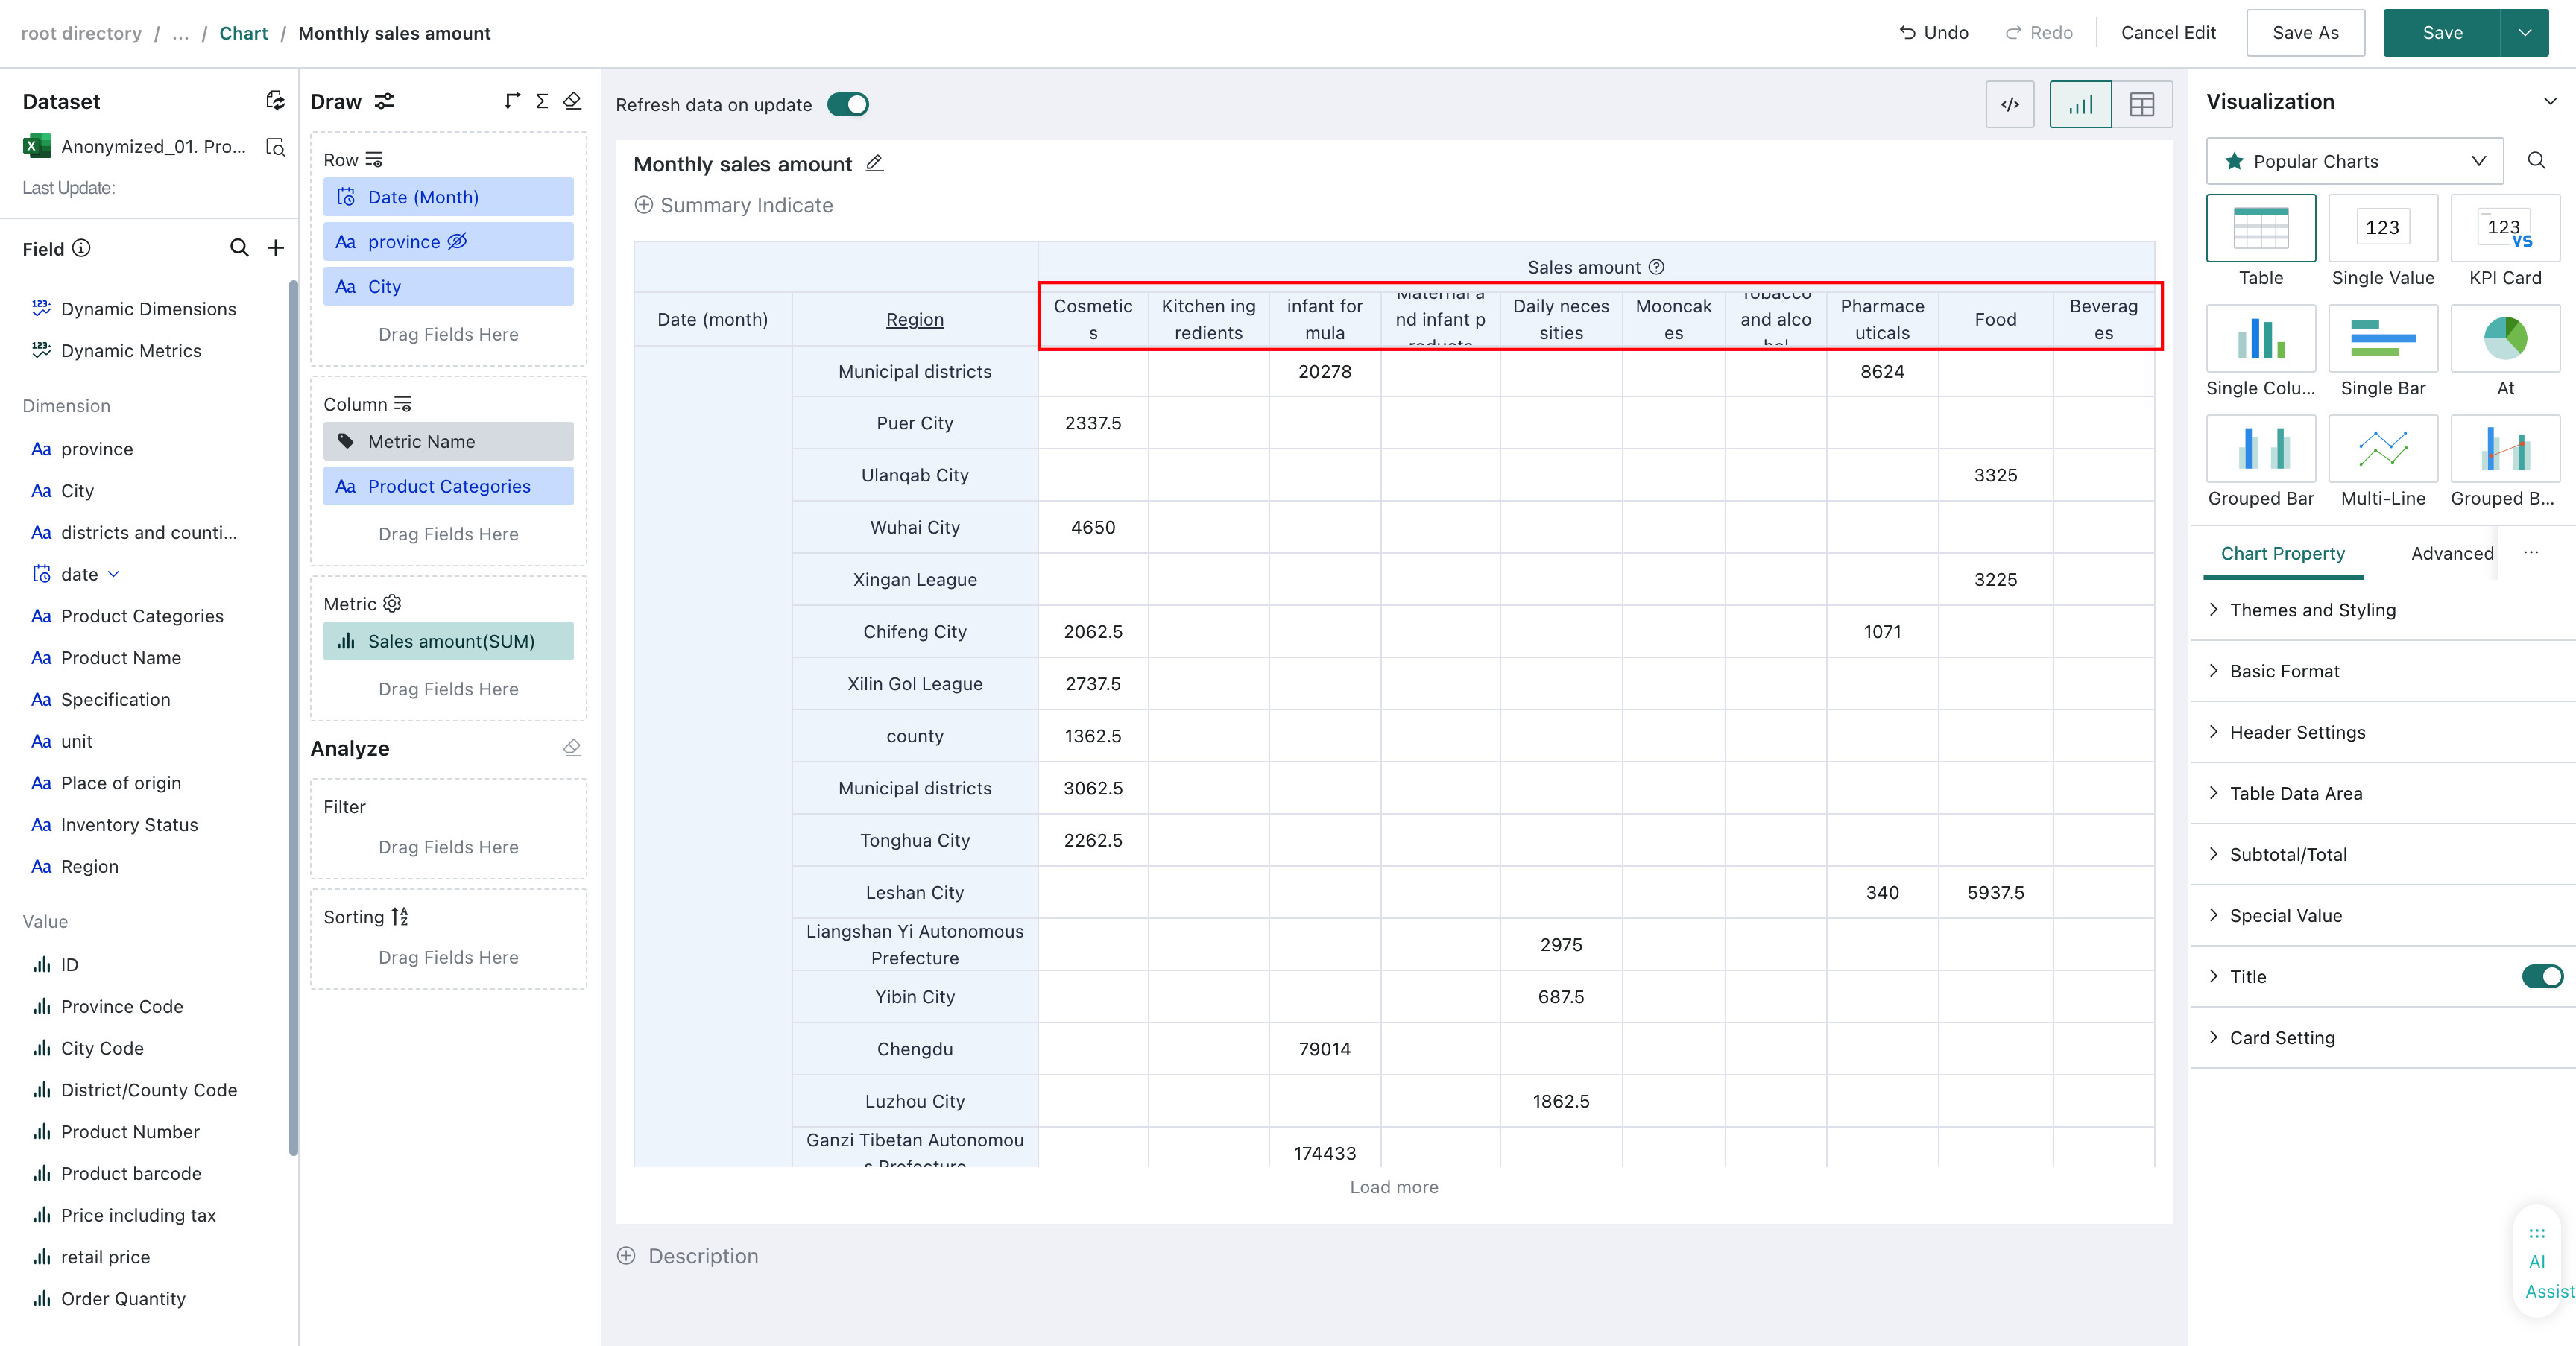Click the Region column header

[x=914, y=319]
